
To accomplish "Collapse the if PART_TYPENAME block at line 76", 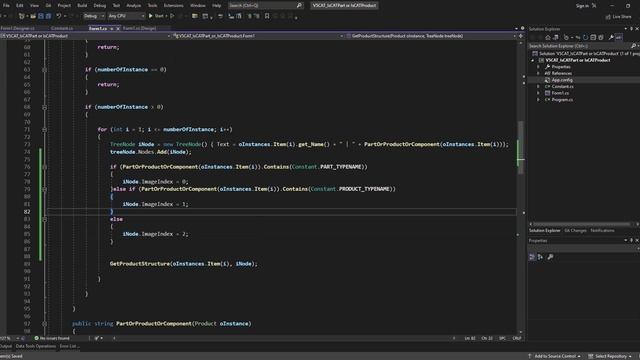I will (x=44, y=167).
